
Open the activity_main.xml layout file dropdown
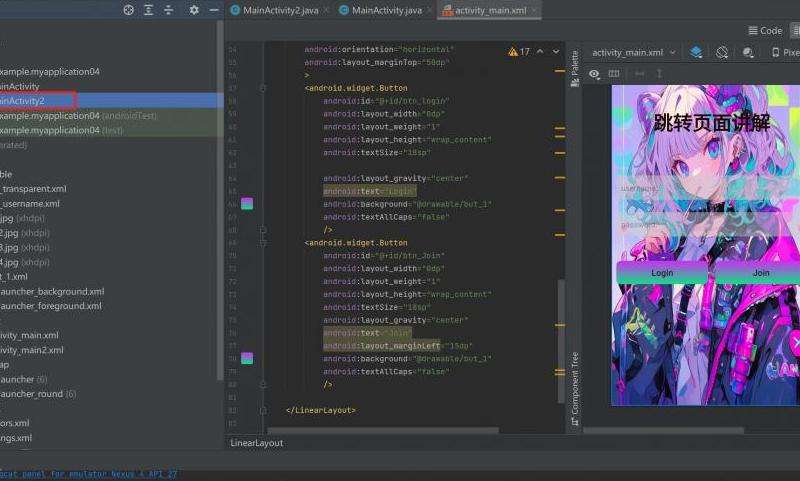point(633,52)
